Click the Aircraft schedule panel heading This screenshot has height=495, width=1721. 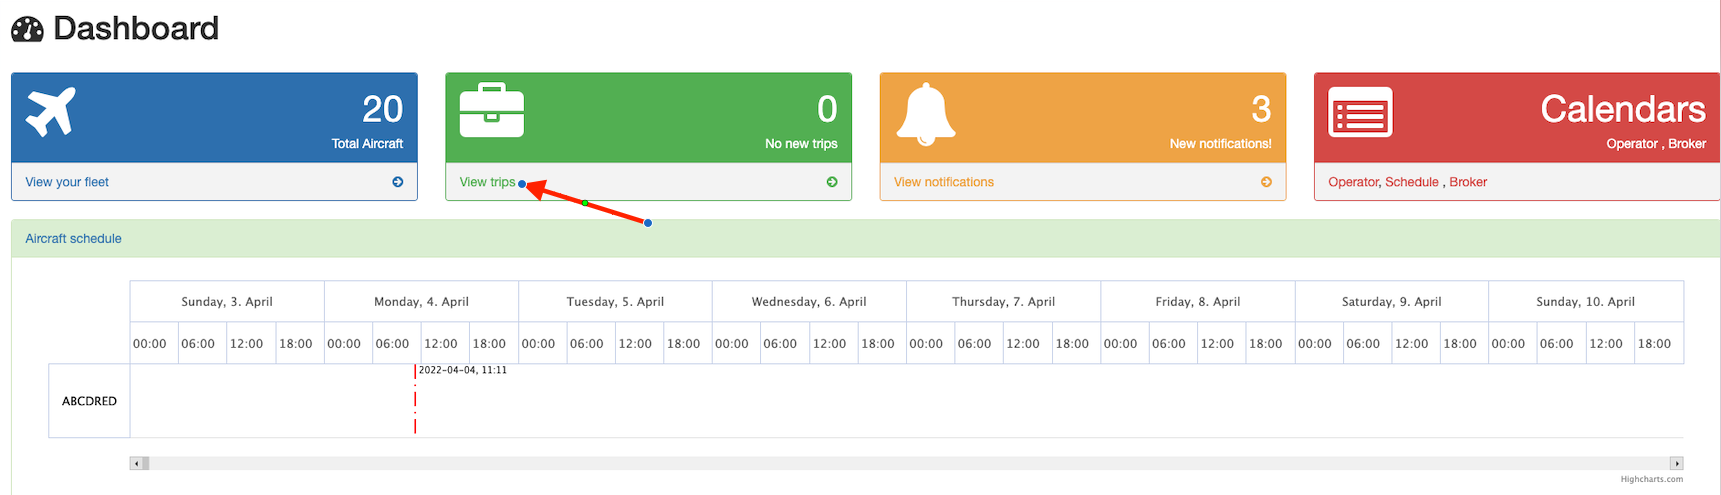click(73, 239)
